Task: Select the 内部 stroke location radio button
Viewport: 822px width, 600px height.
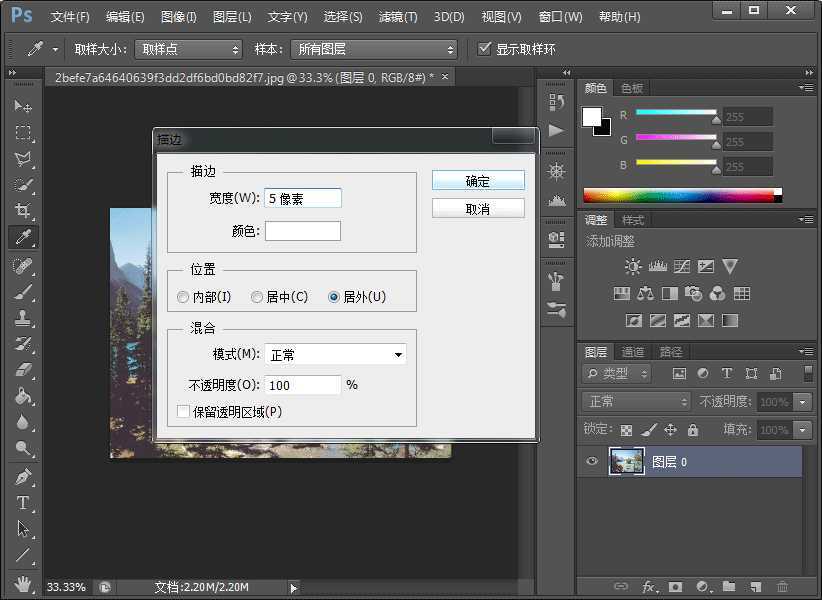Action: coord(183,296)
